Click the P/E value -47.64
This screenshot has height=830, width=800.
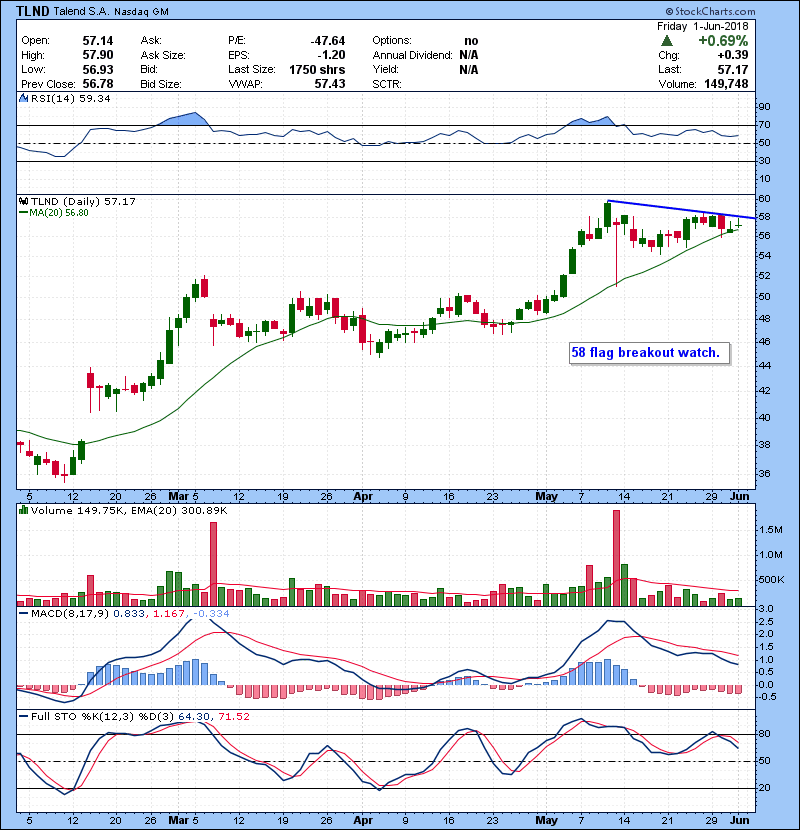point(327,41)
